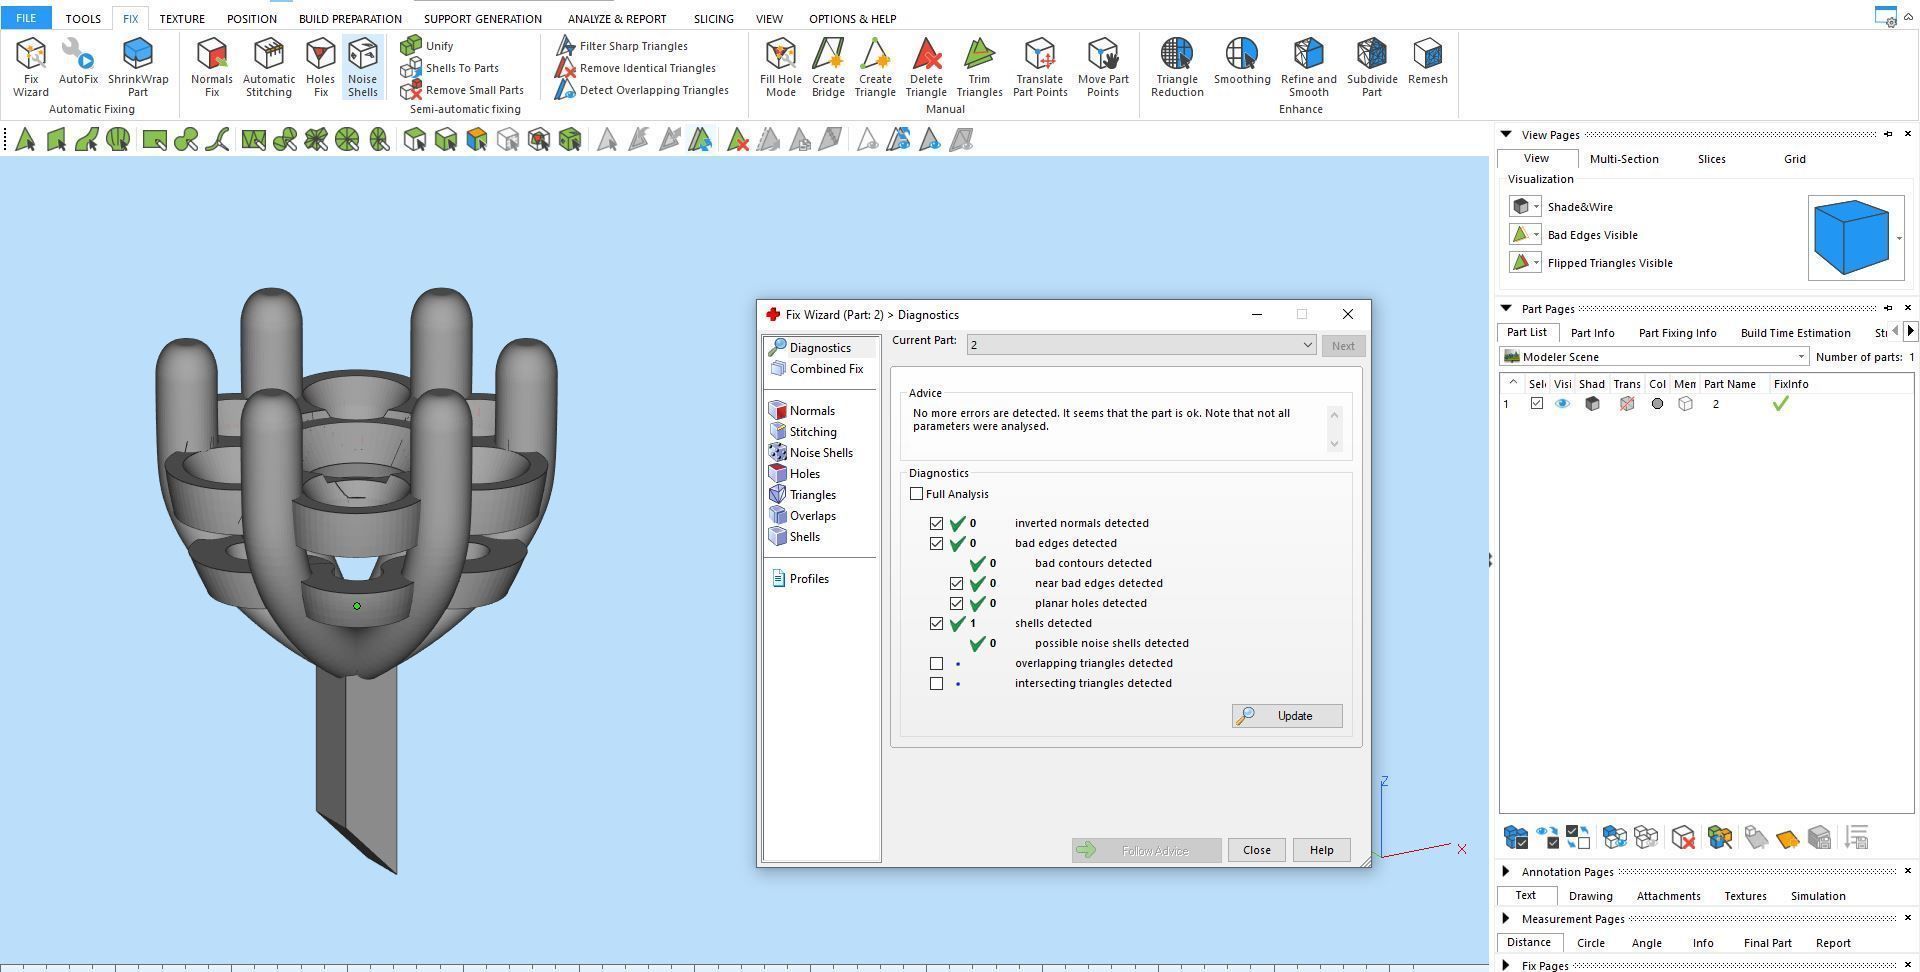
Task: Collapse the Part Pages panel
Action: click(1505, 308)
